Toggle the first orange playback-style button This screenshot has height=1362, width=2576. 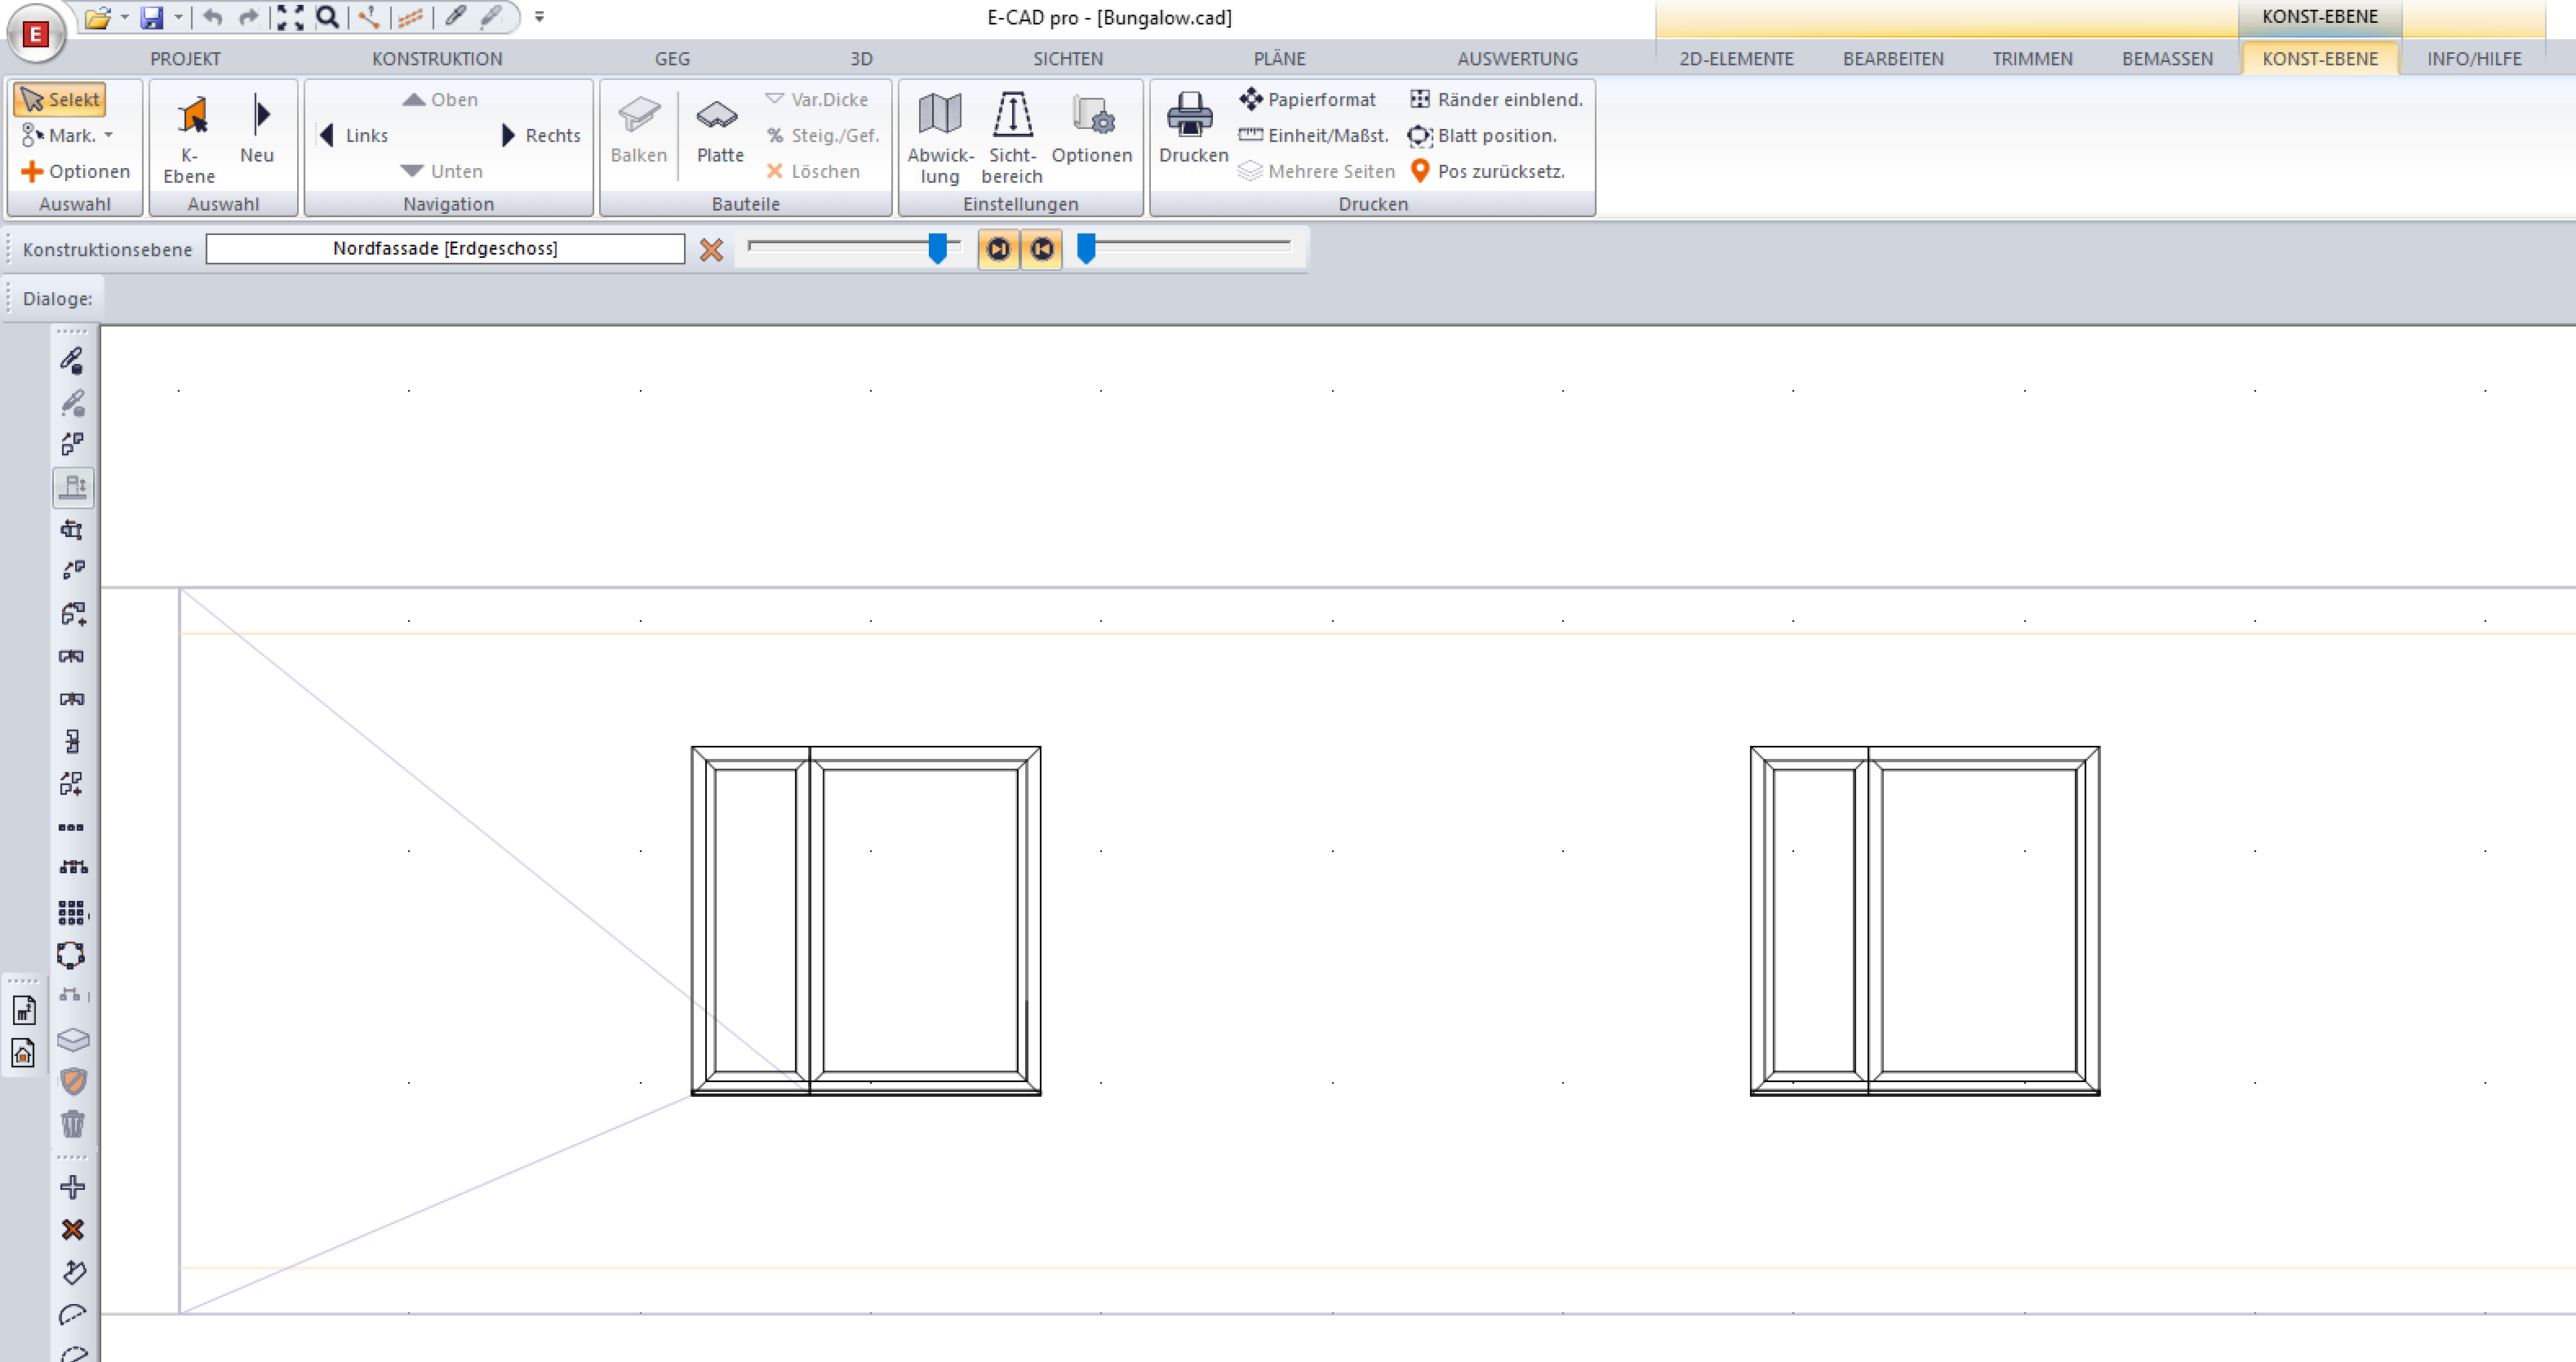[998, 249]
